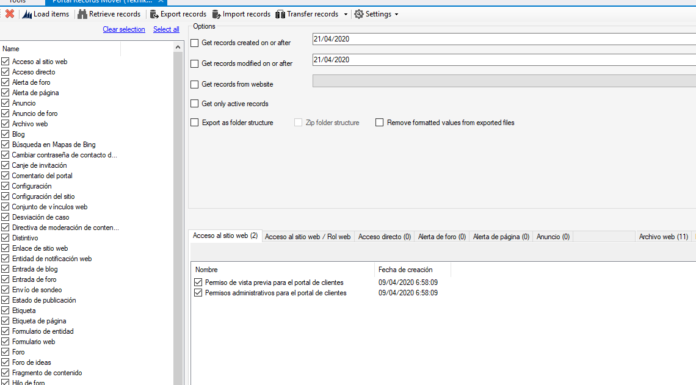
Task: Uncheck Alerta de foro entity
Action: pos(5,82)
